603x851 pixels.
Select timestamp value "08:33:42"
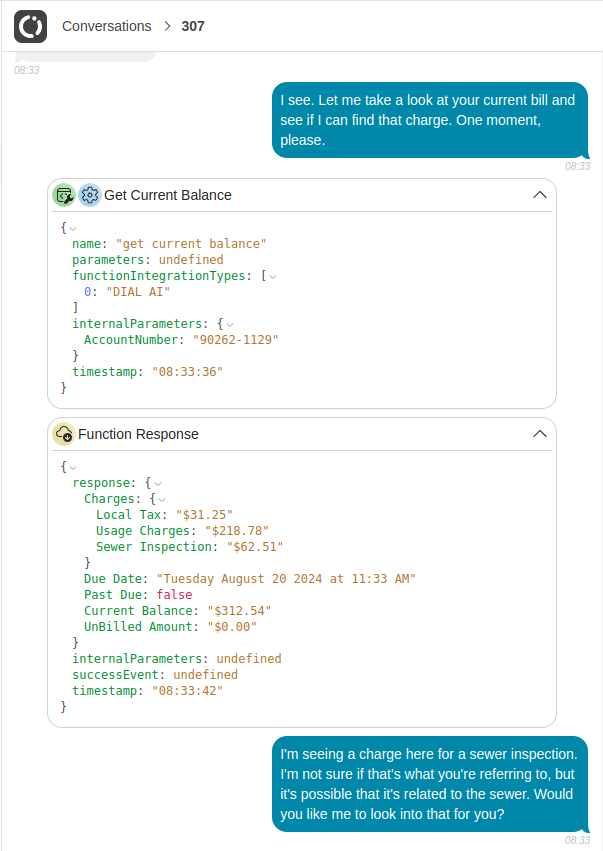(187, 690)
